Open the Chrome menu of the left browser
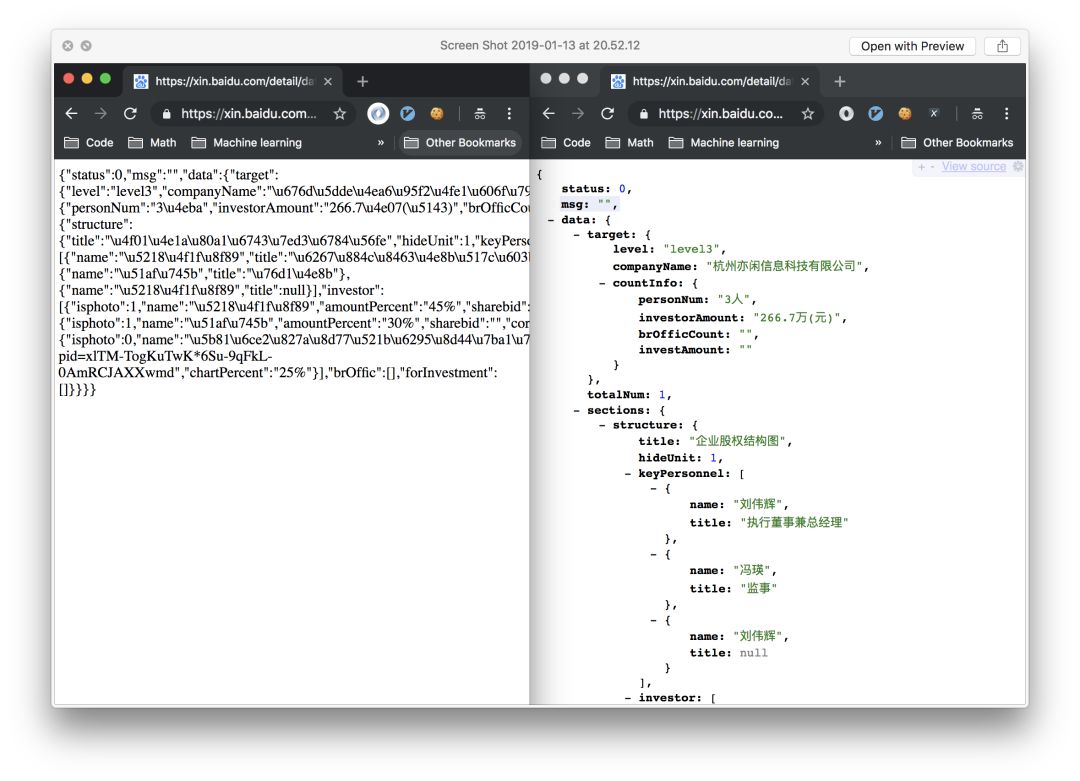 509,114
